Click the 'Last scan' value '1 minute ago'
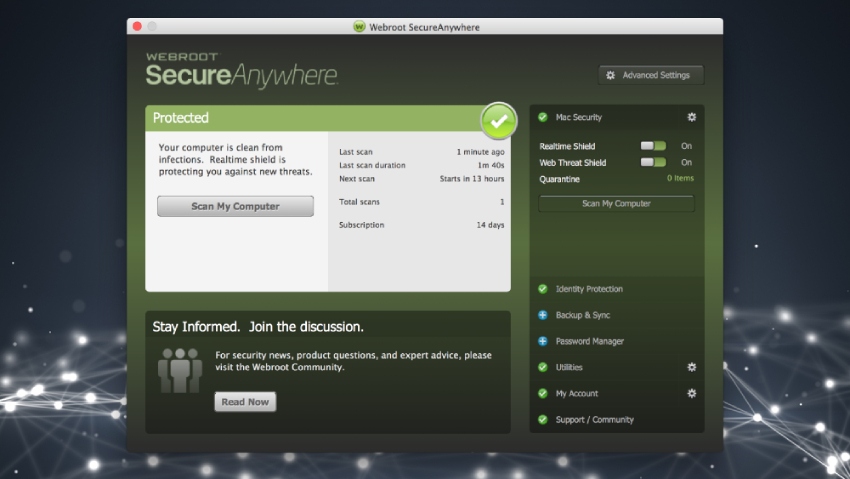This screenshot has height=479, width=850. coord(480,152)
